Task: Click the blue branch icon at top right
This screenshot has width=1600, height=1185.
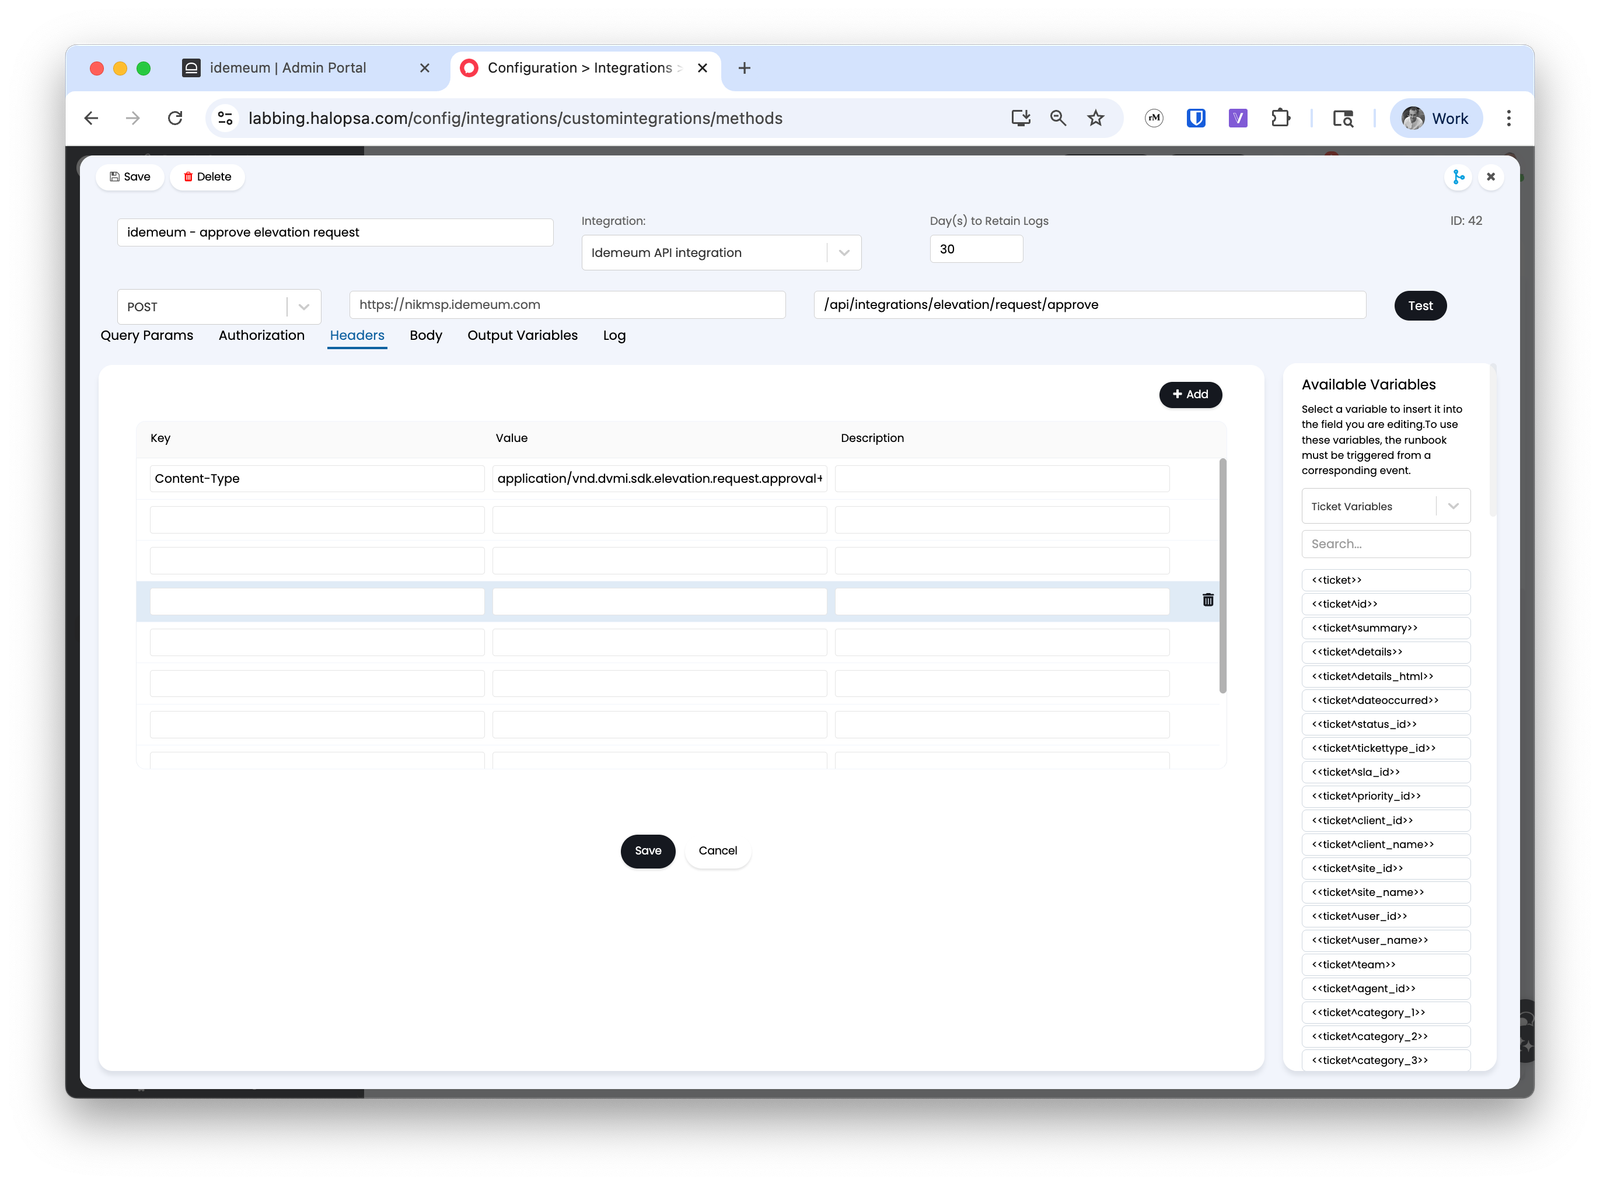Action: pyautogui.click(x=1458, y=177)
